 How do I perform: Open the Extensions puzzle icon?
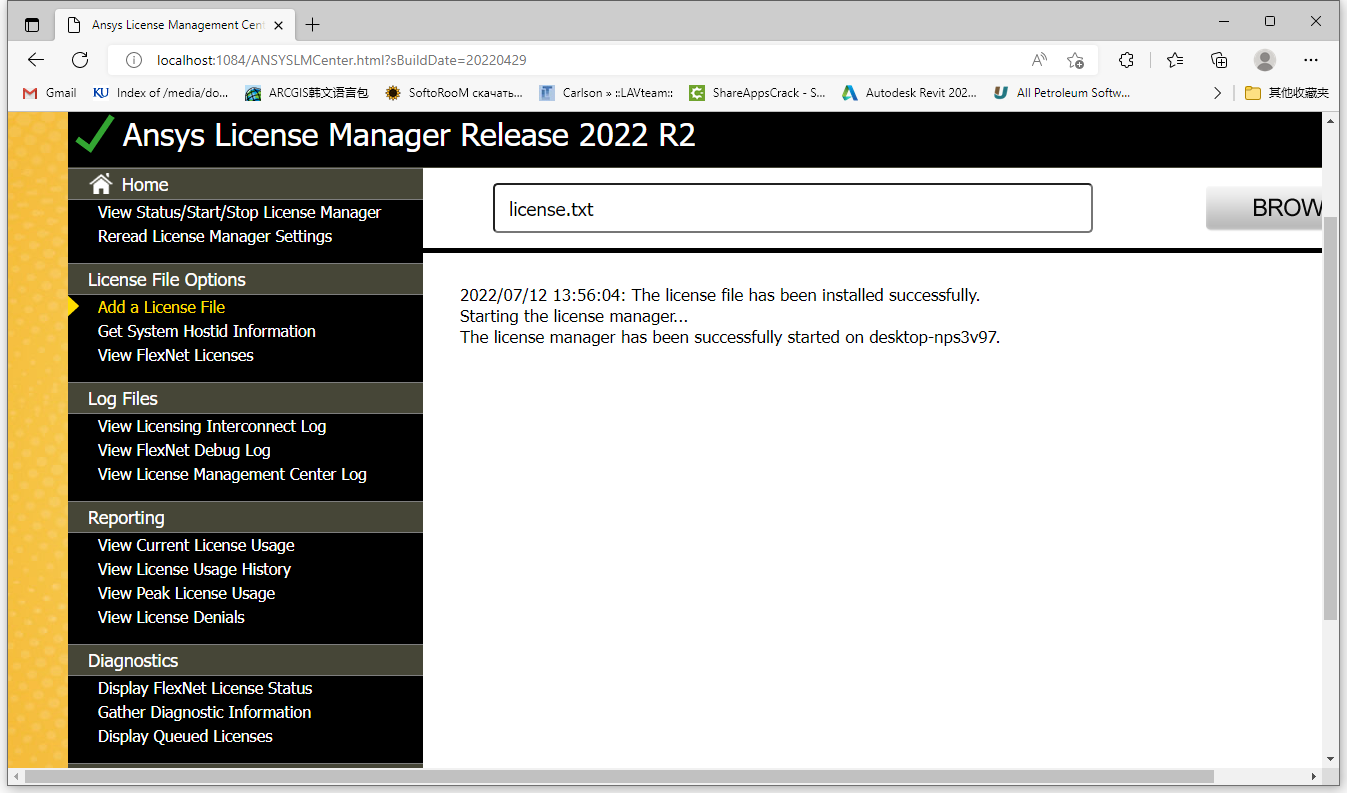pyautogui.click(x=1126, y=60)
